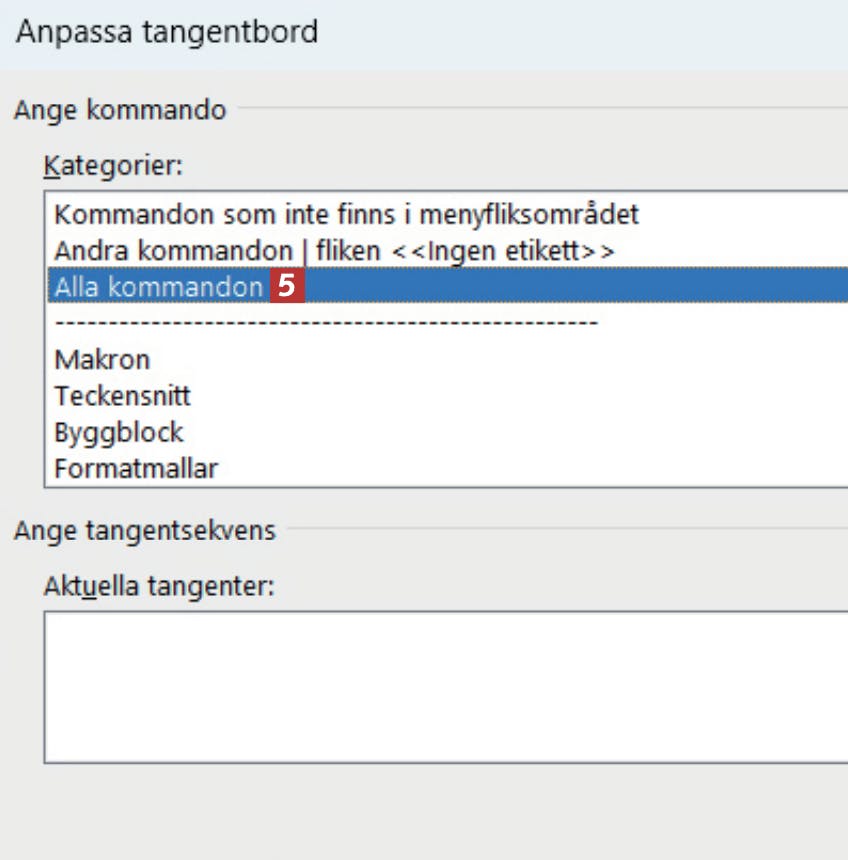Choose 'Byggblock' from the categories
Screen dimensions: 848x860
pyautogui.click(x=119, y=432)
